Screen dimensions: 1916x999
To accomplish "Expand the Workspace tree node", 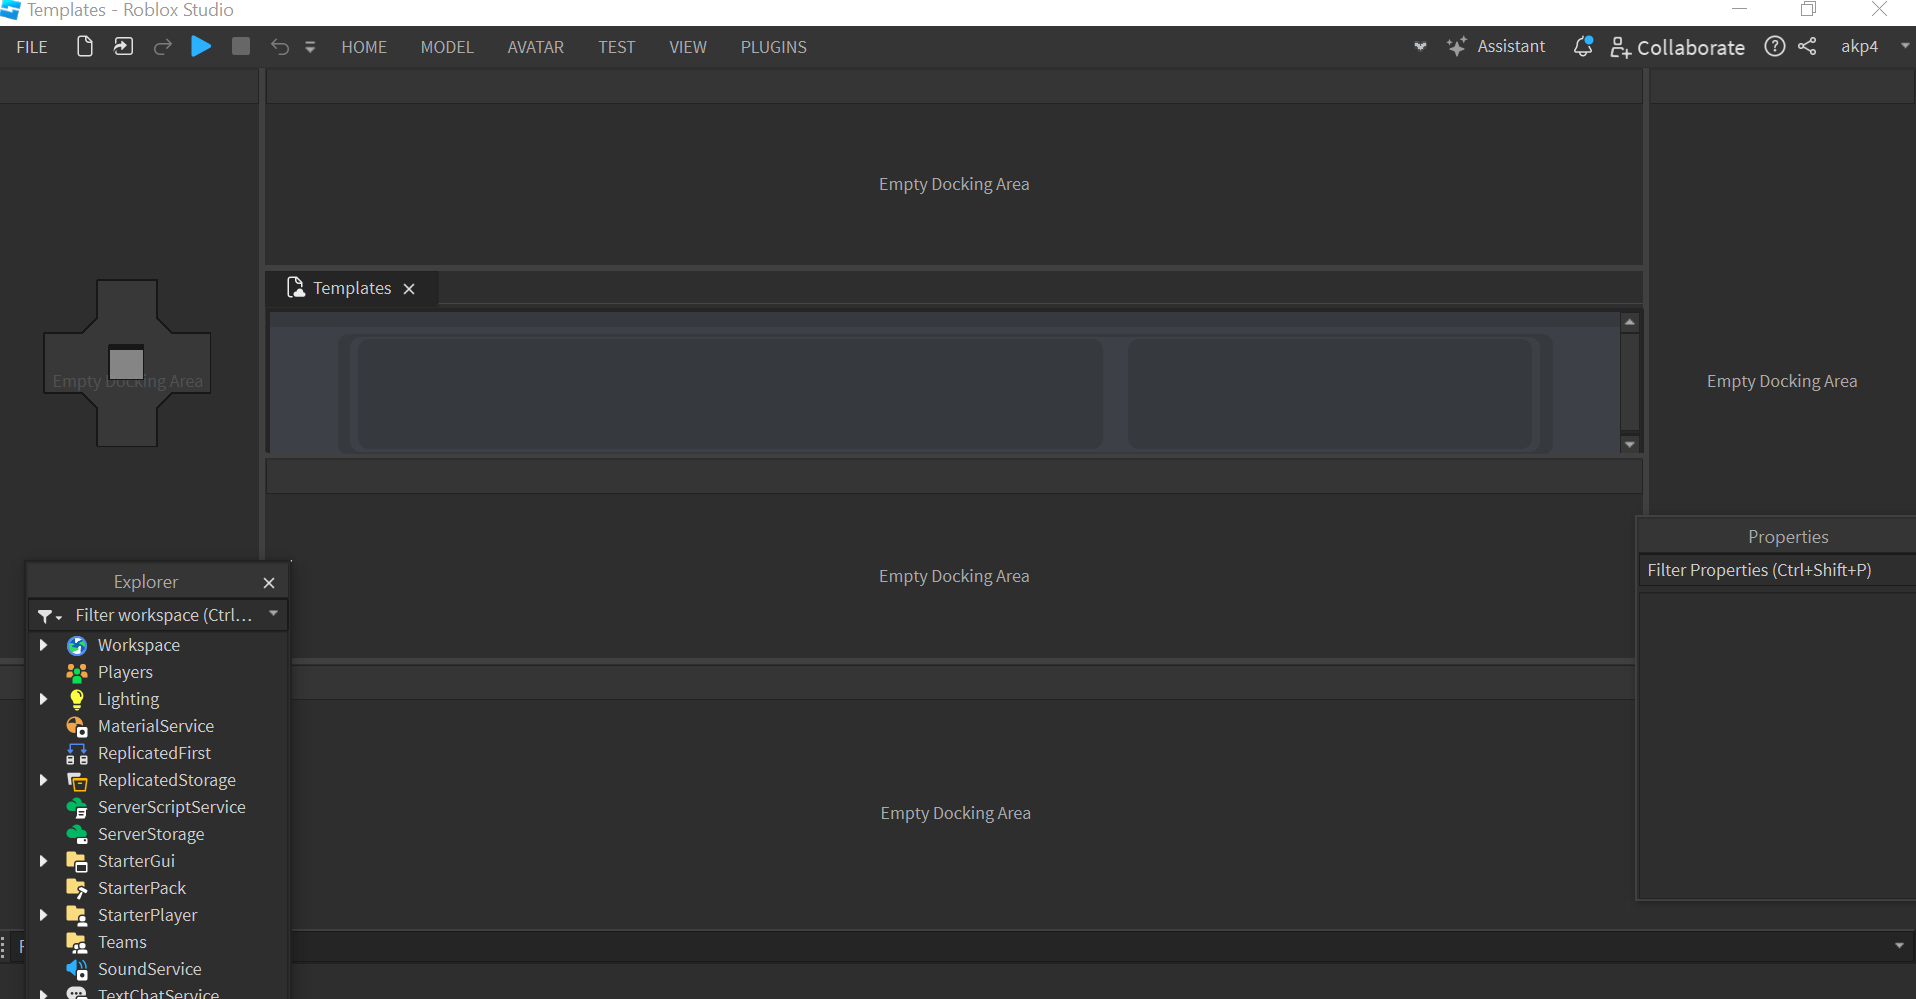I will tap(44, 645).
